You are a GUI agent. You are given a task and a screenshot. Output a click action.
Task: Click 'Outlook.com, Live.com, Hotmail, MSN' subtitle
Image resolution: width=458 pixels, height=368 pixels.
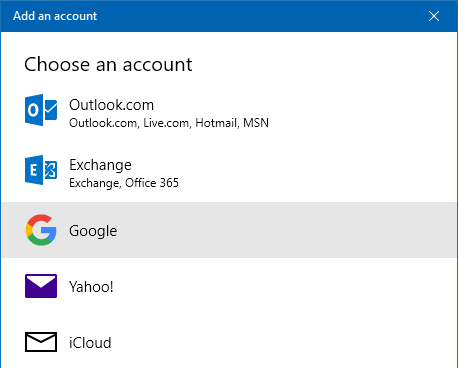click(x=169, y=123)
